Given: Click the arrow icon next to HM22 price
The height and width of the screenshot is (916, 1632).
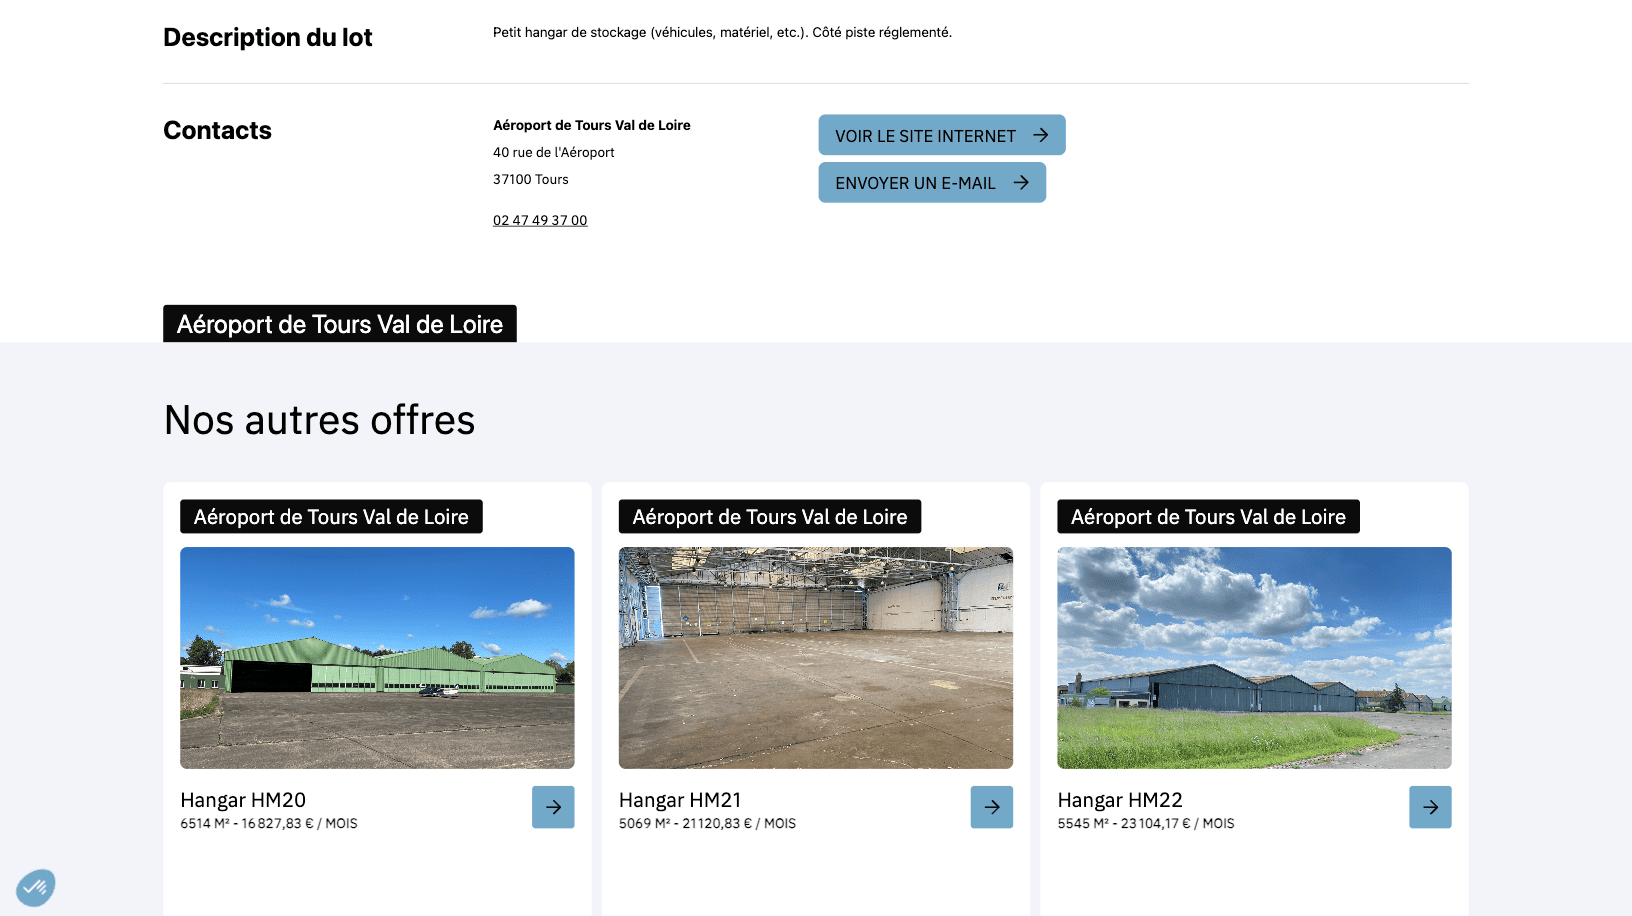Looking at the screenshot, I should (1430, 807).
